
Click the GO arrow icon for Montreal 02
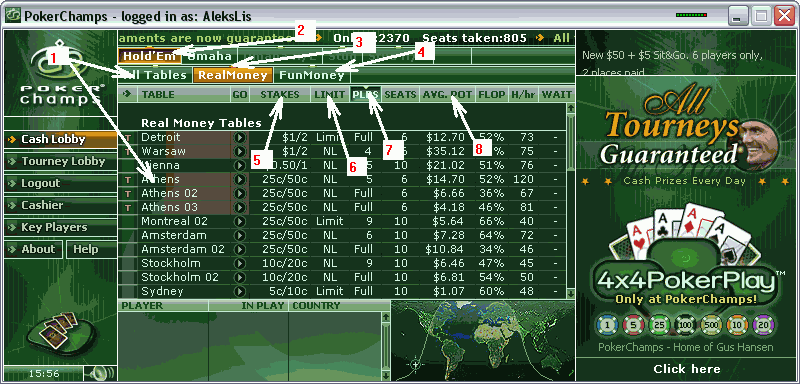click(x=239, y=222)
